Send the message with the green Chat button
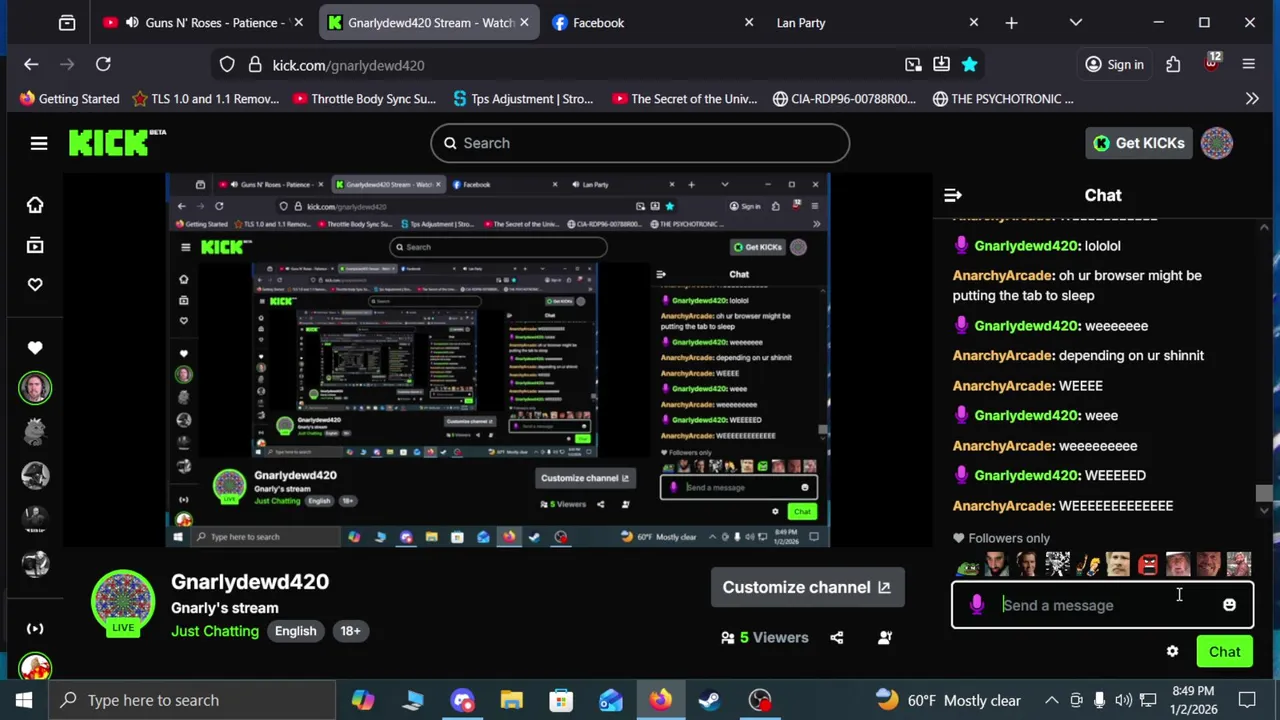This screenshot has height=720, width=1280. [x=1224, y=652]
